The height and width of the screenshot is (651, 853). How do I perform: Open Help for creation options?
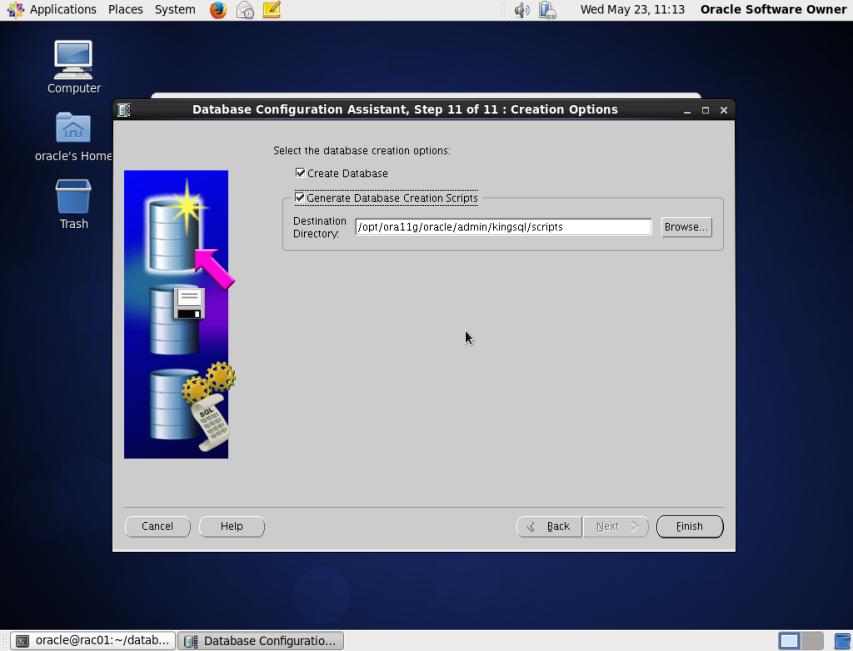[x=231, y=526]
